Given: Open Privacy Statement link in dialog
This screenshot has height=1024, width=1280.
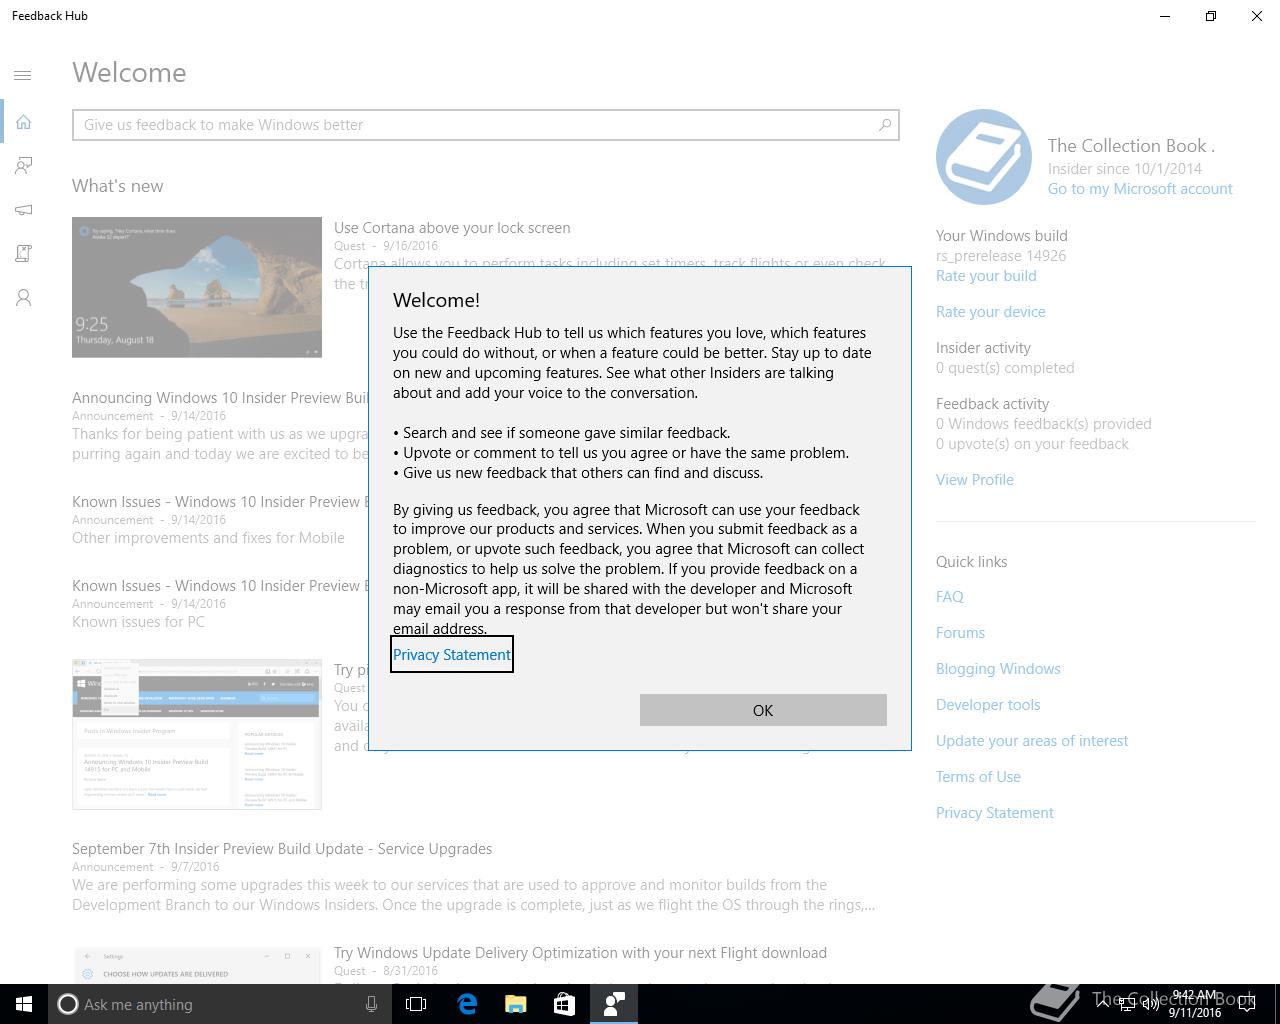Looking at the screenshot, I should tap(451, 654).
